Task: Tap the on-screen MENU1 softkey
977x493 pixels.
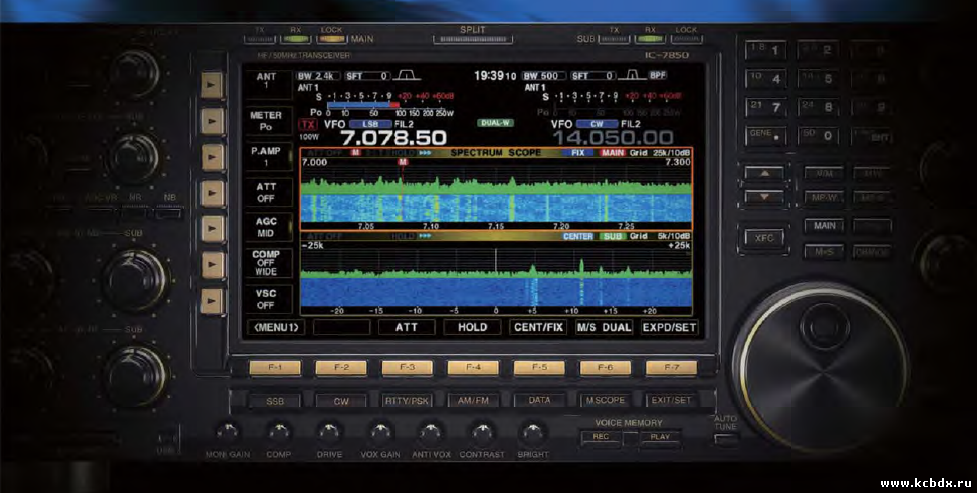Action: click(x=275, y=327)
